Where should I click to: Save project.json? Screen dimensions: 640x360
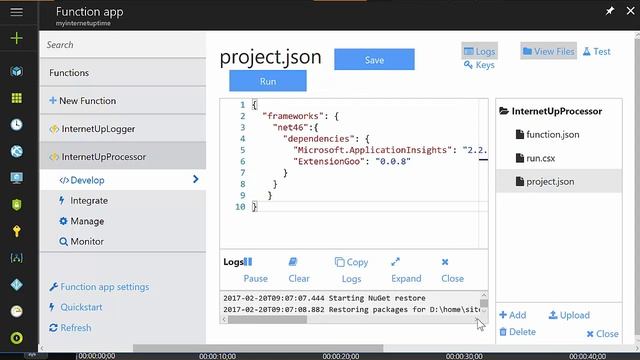pos(374,60)
